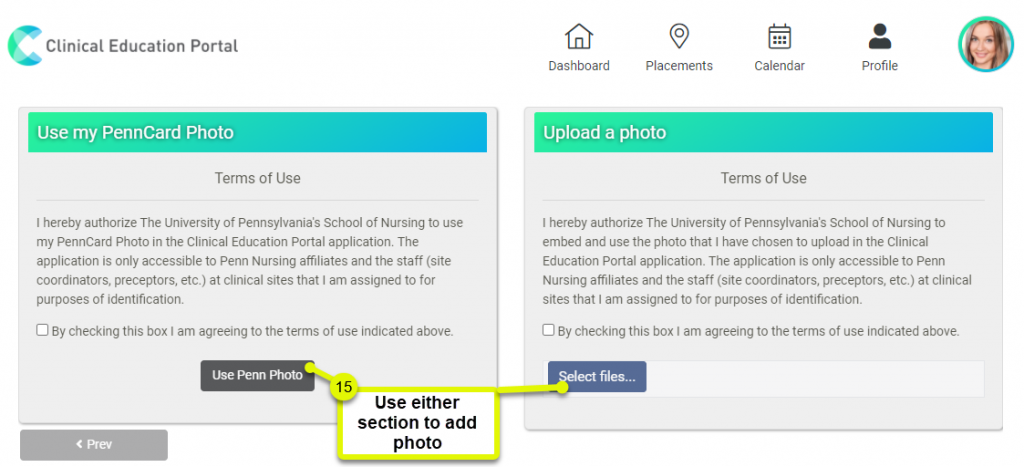Open the Calendar icon in the top navigation
Viewport: 1024px width, 467px height.
click(779, 37)
